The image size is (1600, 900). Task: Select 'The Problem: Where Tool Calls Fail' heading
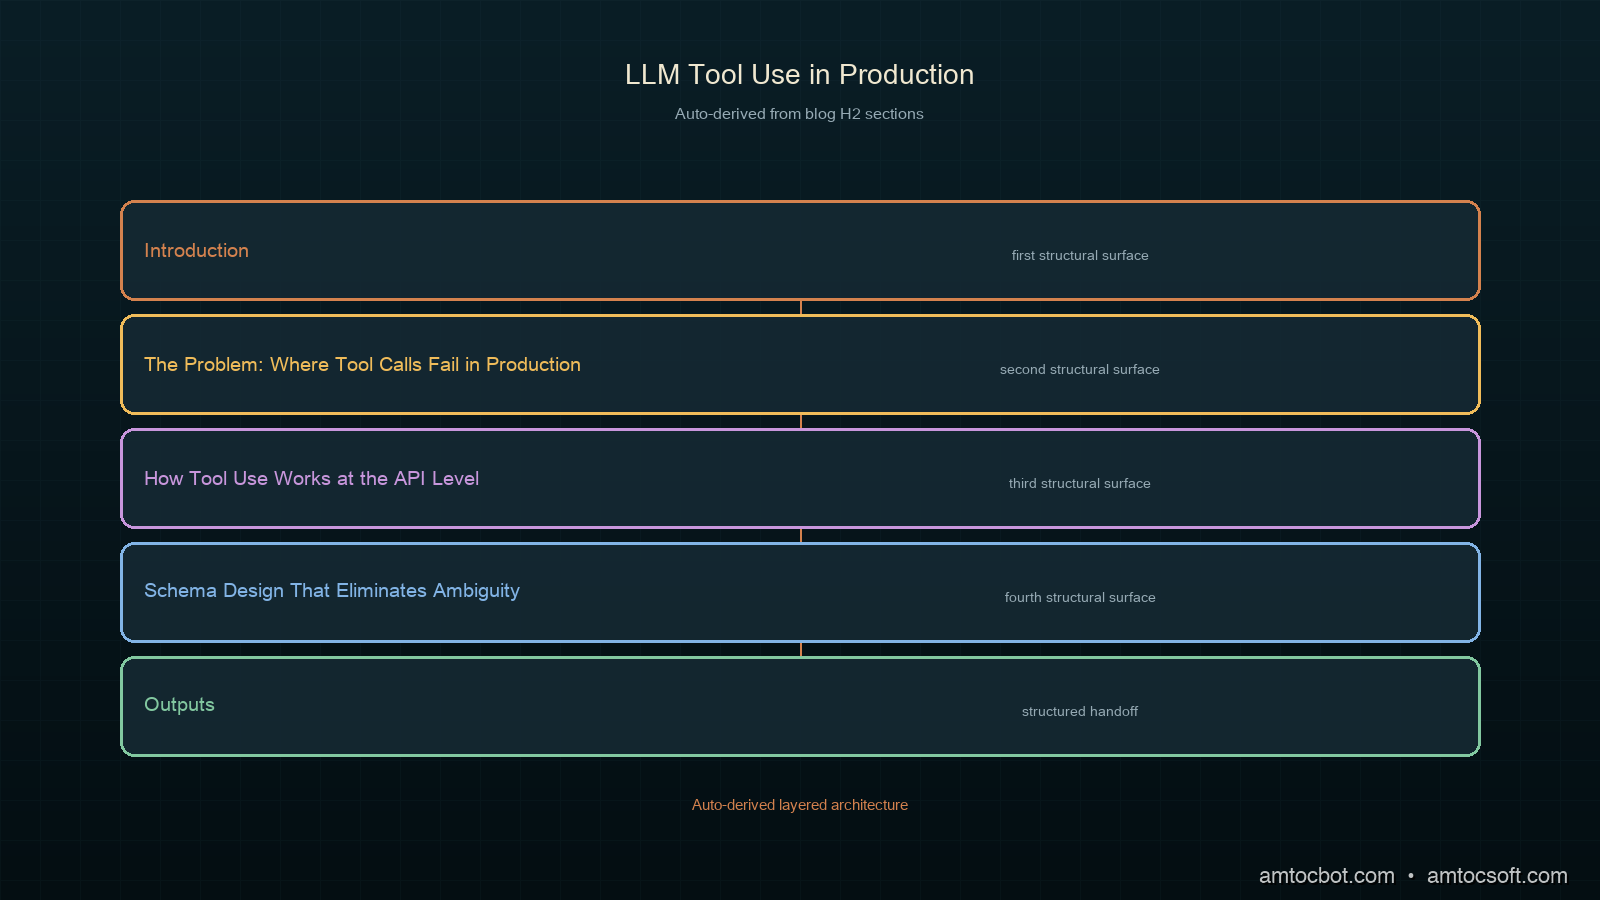coord(362,365)
